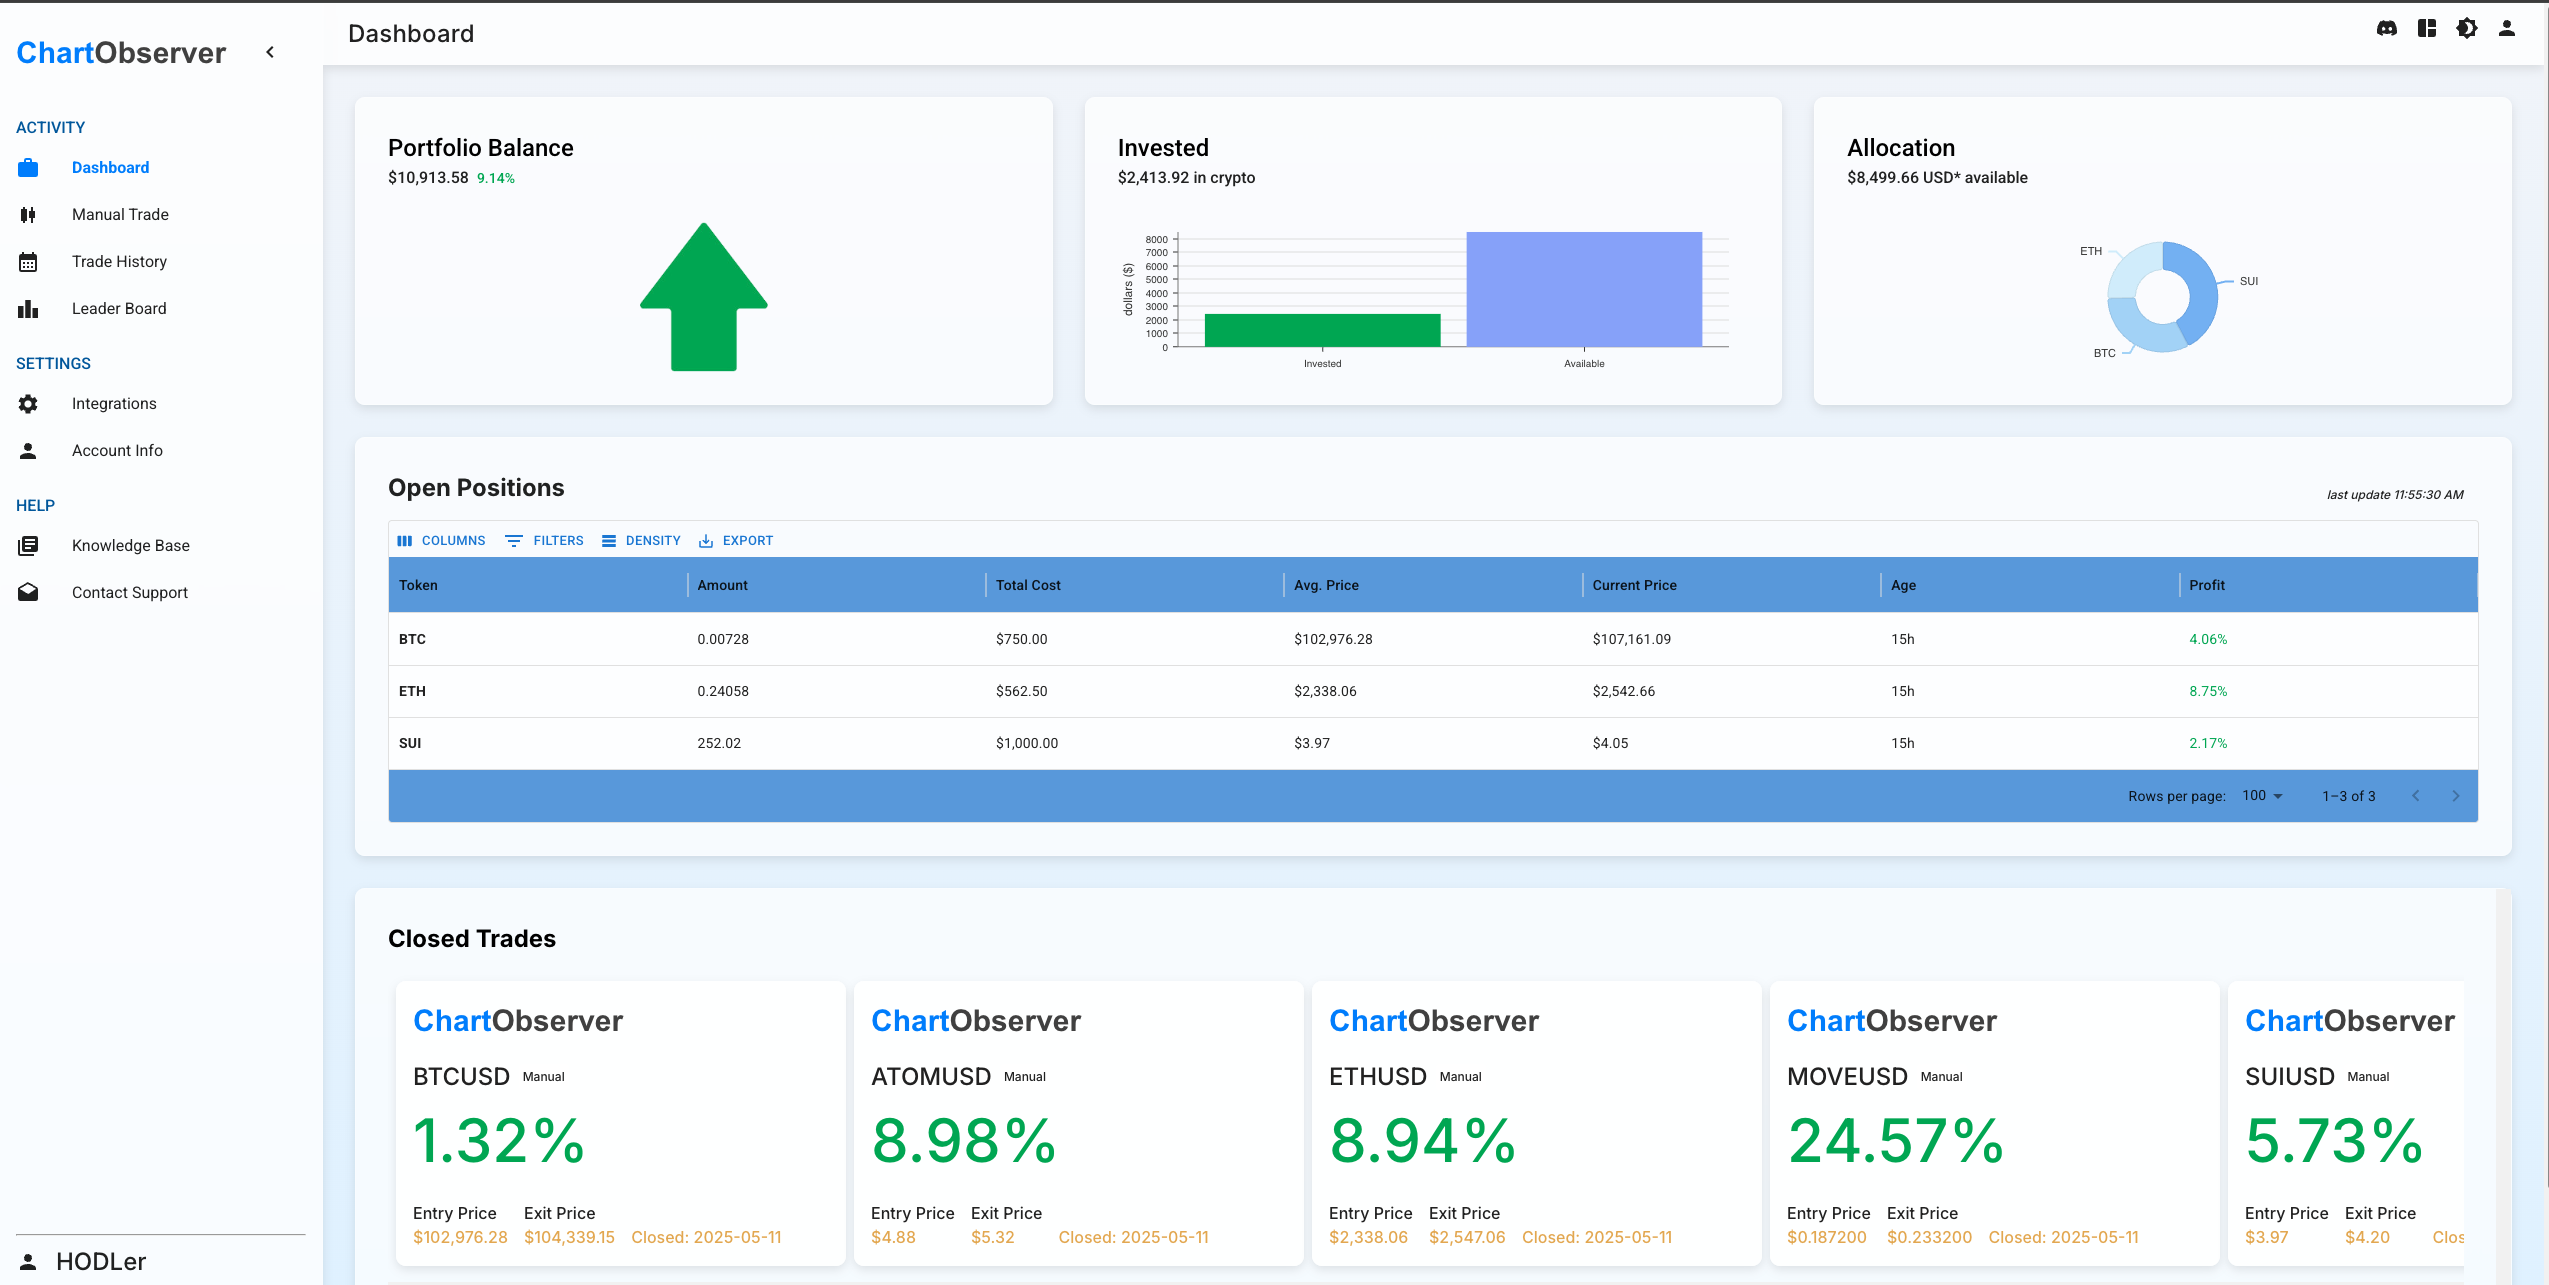Open the Leader Board page
The width and height of the screenshot is (2549, 1285).
pos(119,309)
